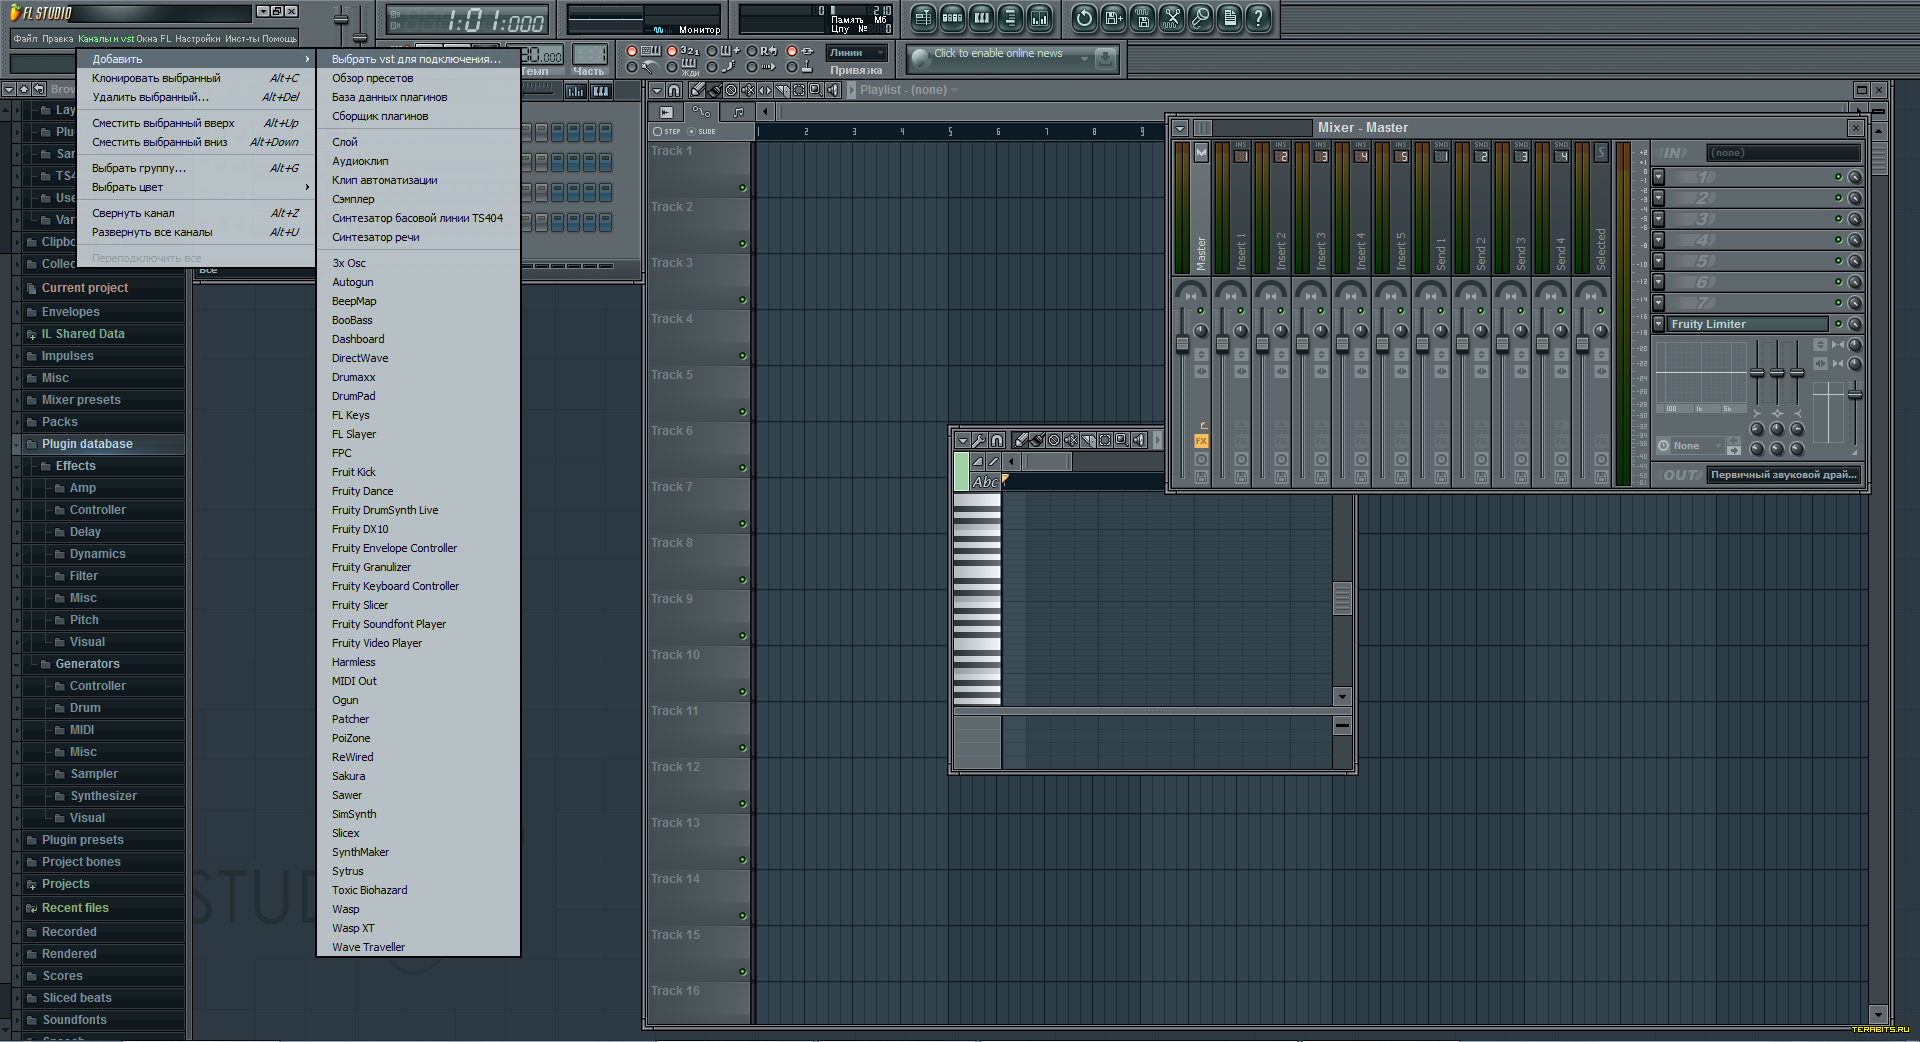The height and width of the screenshot is (1042, 1920).
Task: Open the step sequencer from top toolbar
Action: (952, 18)
